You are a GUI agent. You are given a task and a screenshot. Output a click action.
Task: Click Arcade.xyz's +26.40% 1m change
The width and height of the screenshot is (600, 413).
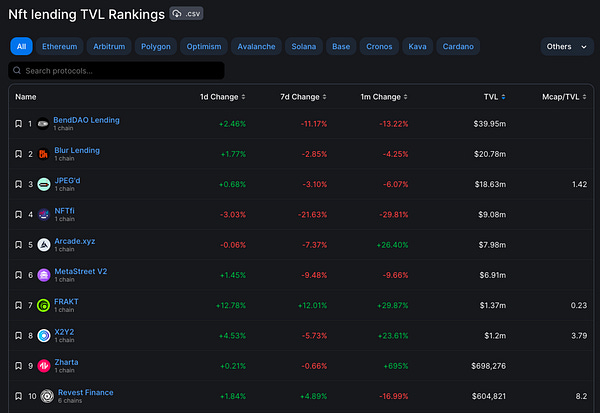click(x=392, y=245)
